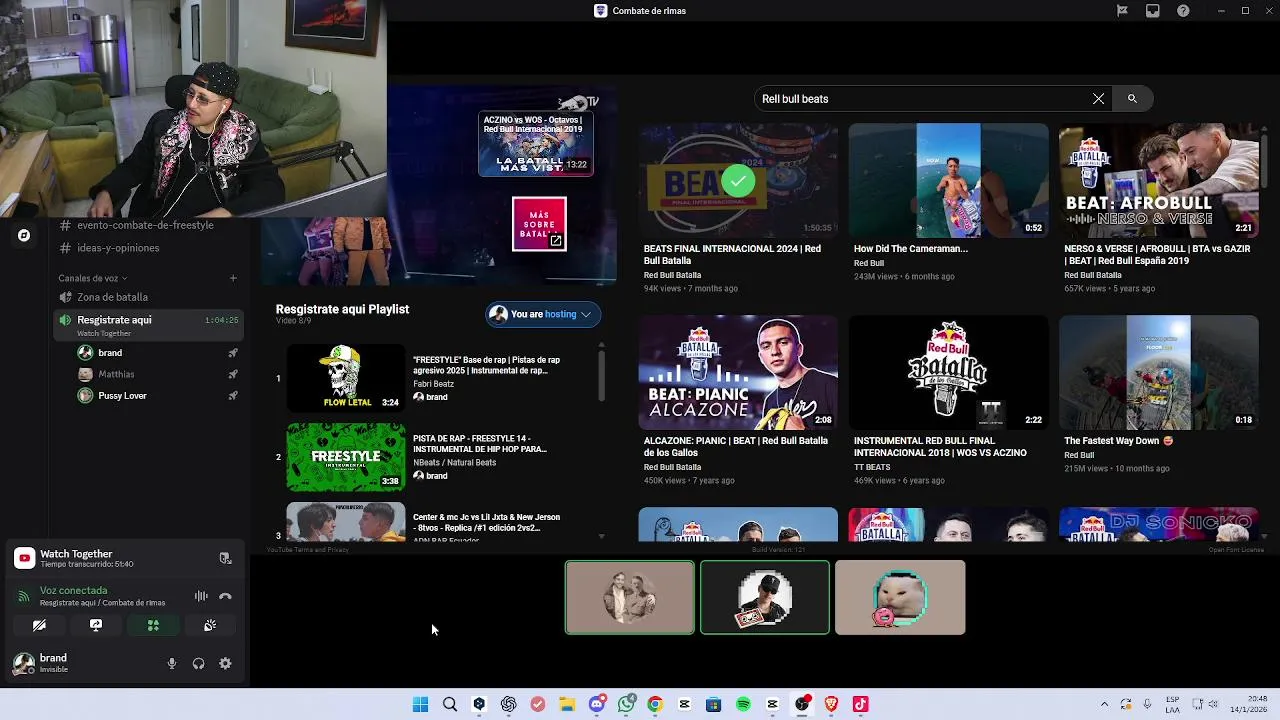Click user Pussy Lover in voice channel
This screenshot has width=1280, height=720.
pyautogui.click(x=122, y=396)
